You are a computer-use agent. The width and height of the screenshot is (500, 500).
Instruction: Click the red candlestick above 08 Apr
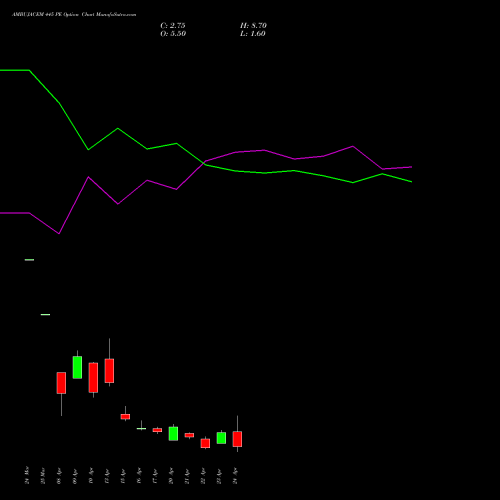[61, 383]
